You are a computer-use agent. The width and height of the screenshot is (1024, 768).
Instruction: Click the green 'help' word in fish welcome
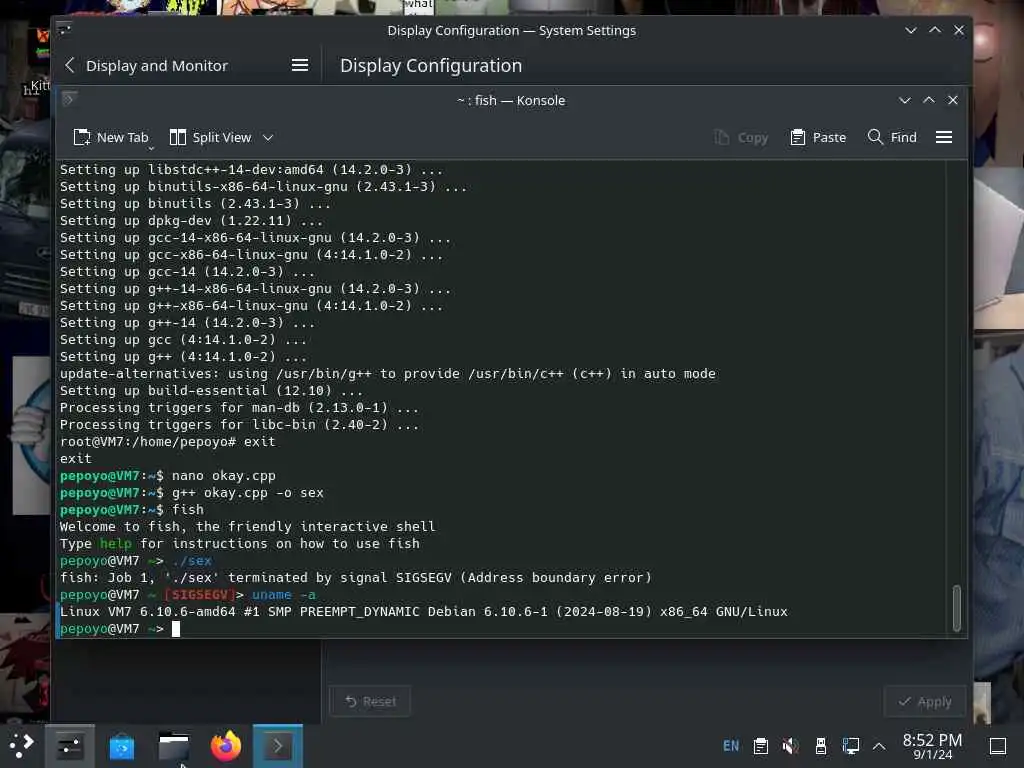point(116,543)
